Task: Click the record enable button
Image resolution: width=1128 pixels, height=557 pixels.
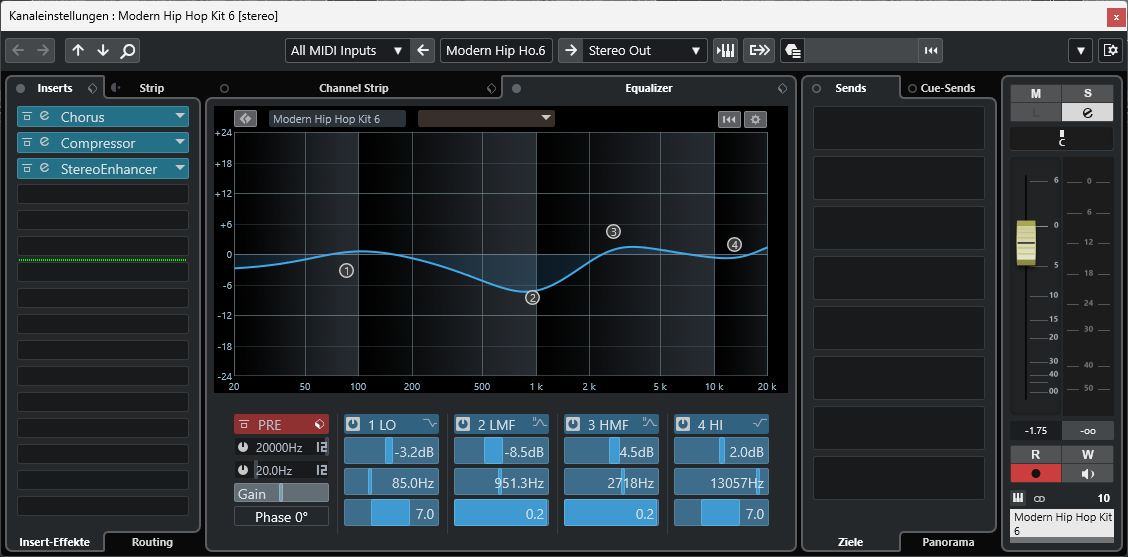Action: click(x=1035, y=474)
